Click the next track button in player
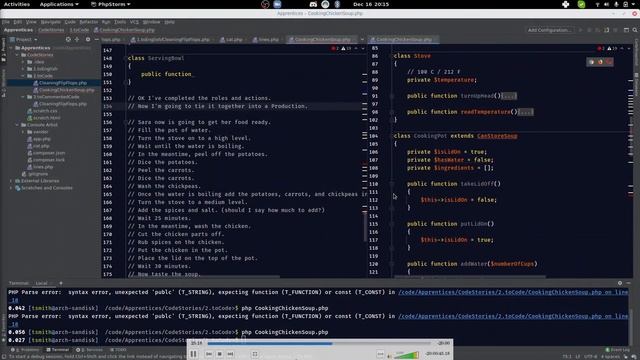640x360 pixels. coord(230,354)
